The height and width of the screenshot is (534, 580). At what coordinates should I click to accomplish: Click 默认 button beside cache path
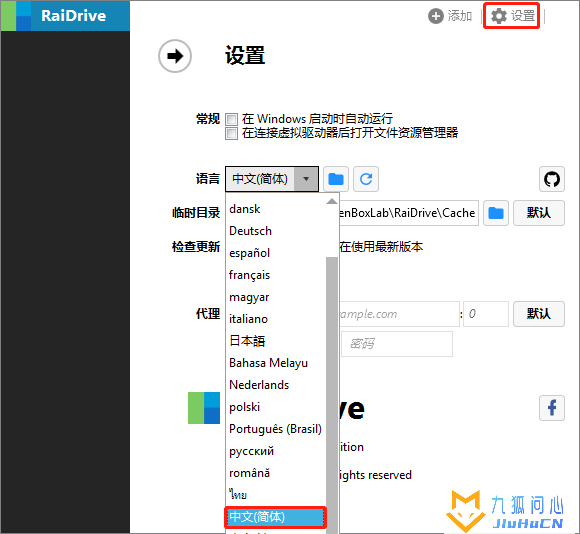click(539, 213)
